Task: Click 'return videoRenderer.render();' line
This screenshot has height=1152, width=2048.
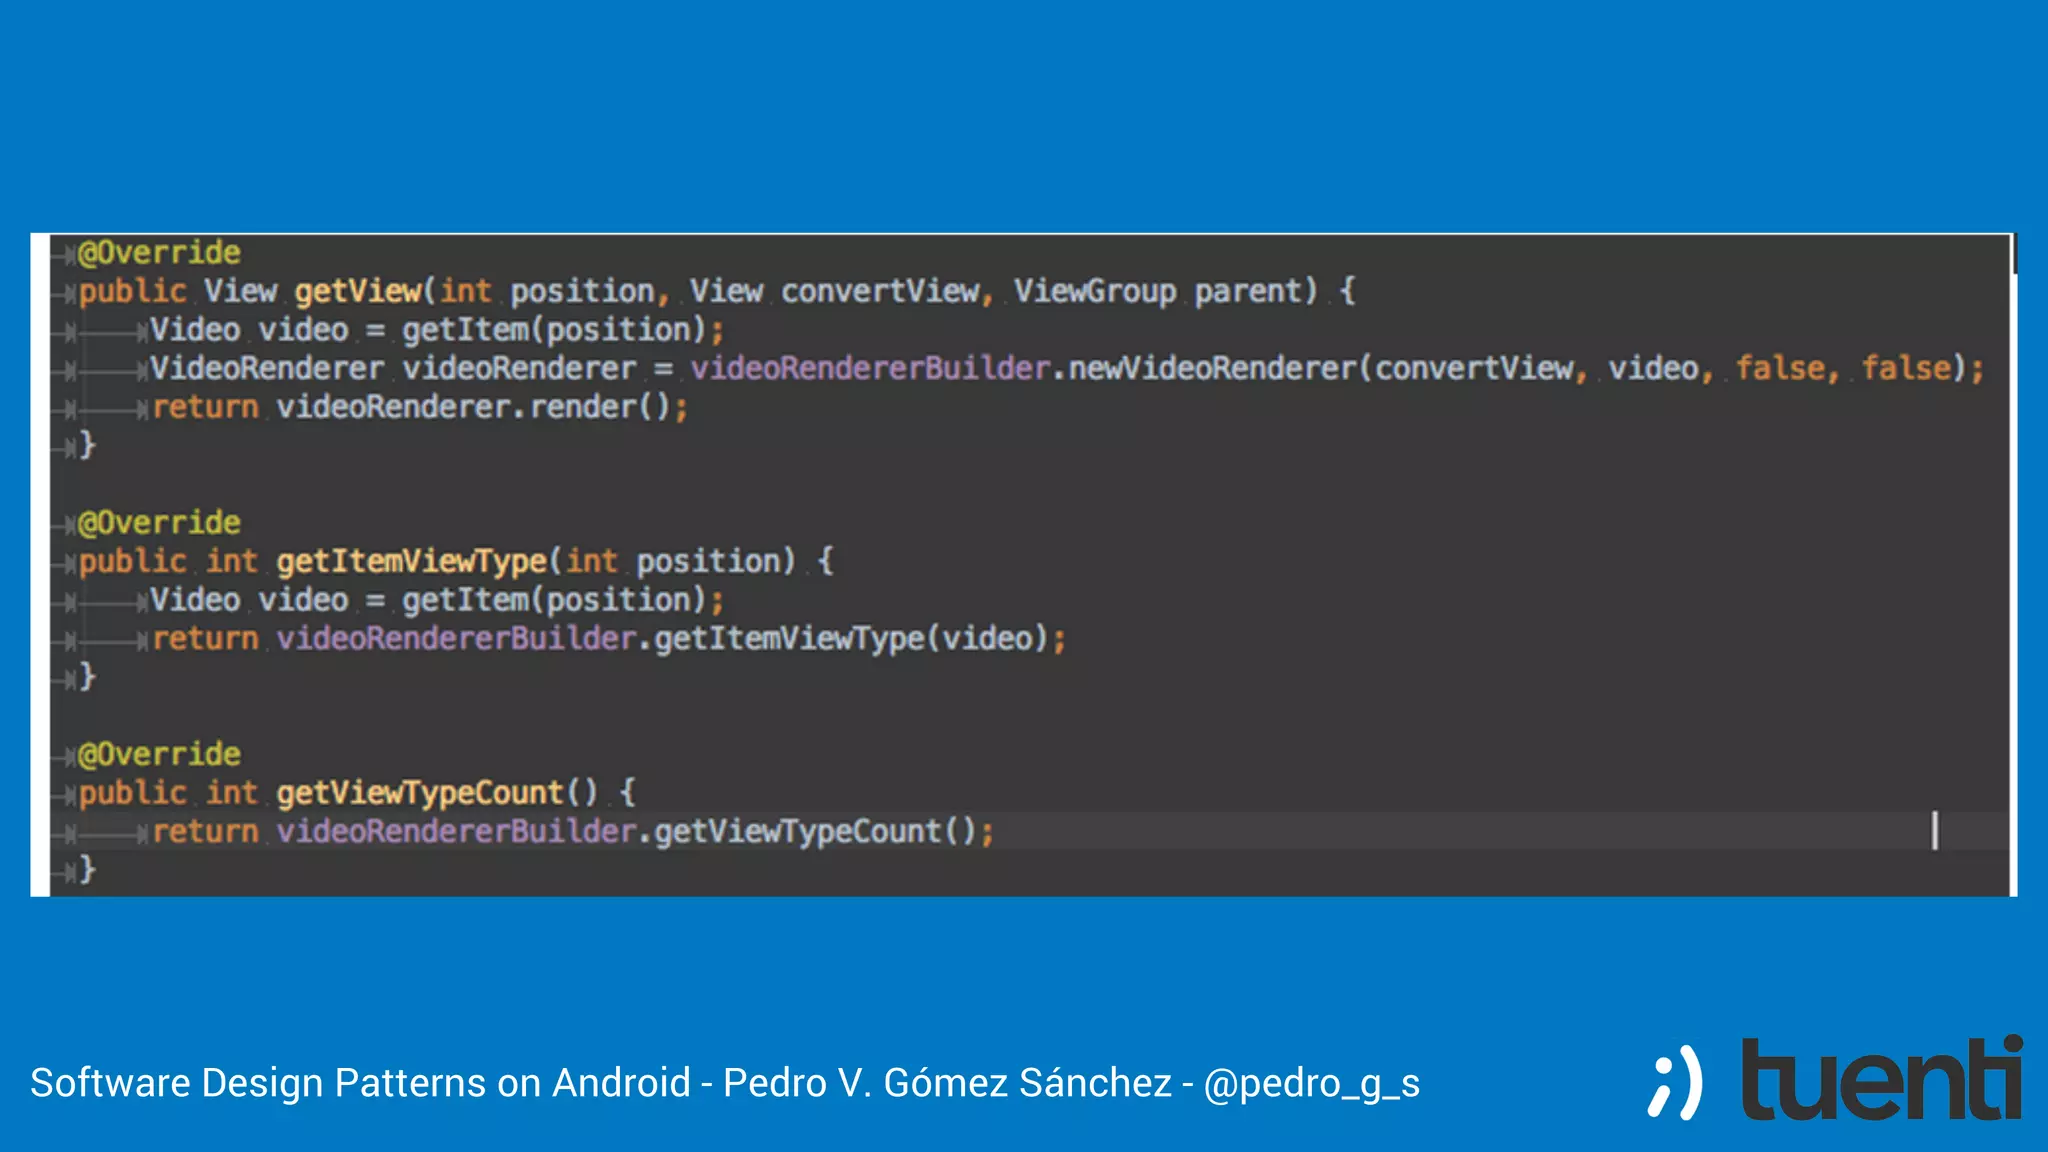Action: 420,407
